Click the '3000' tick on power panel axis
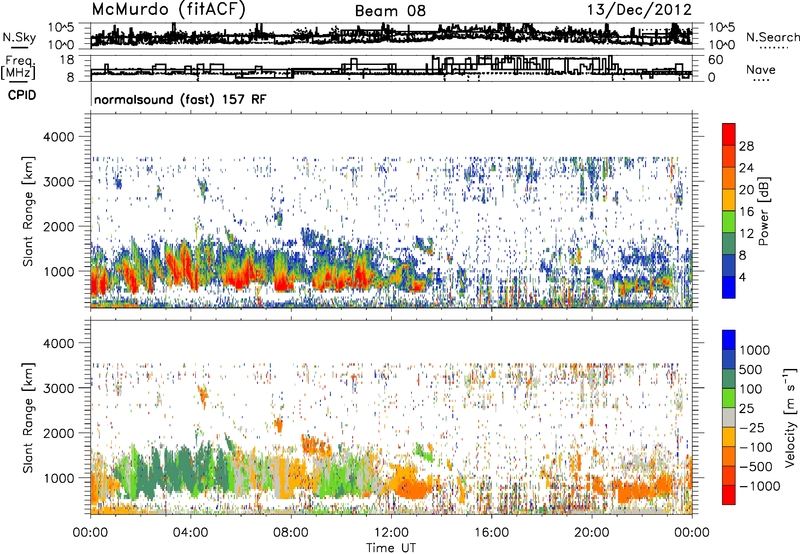The width and height of the screenshot is (800, 554). (58, 182)
